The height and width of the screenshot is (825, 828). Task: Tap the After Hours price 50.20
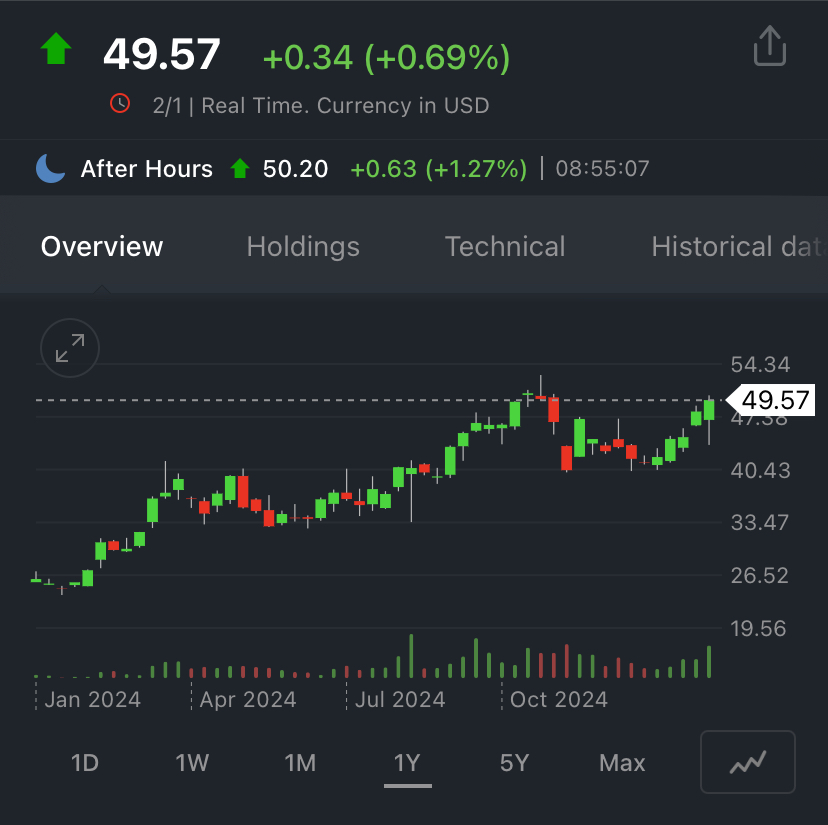(x=296, y=169)
